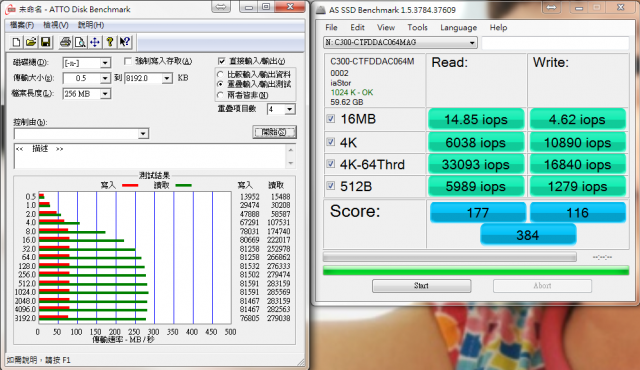Click the 開始 start button in ATTO

pyautogui.click(x=274, y=132)
